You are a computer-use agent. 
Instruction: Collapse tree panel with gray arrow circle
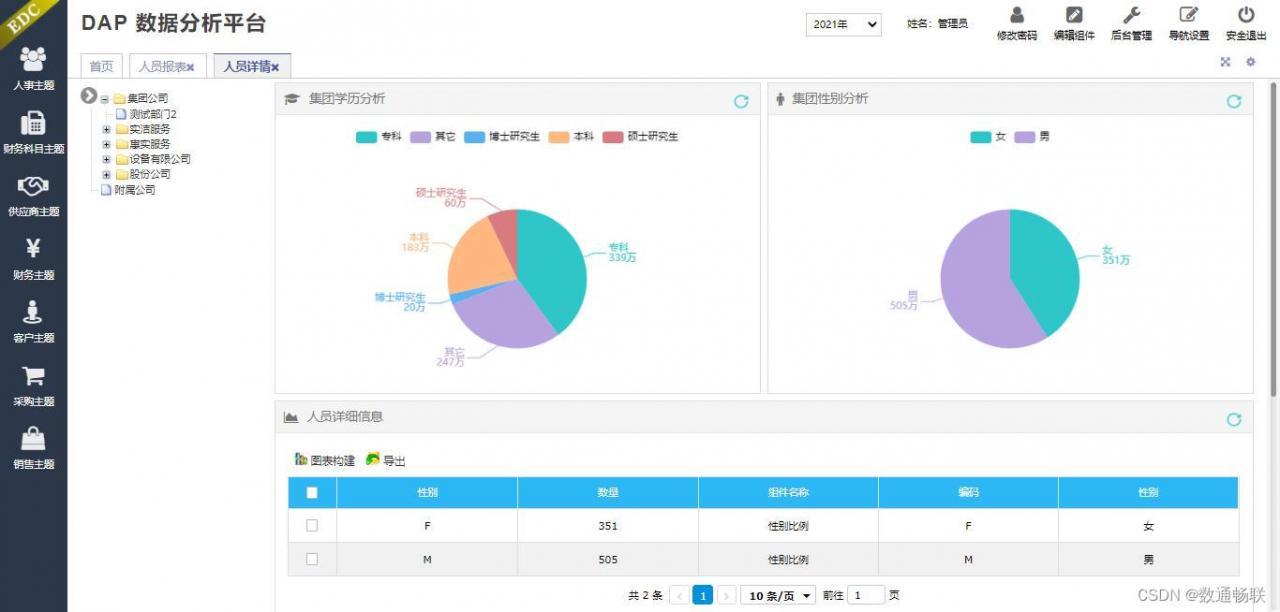pos(89,96)
